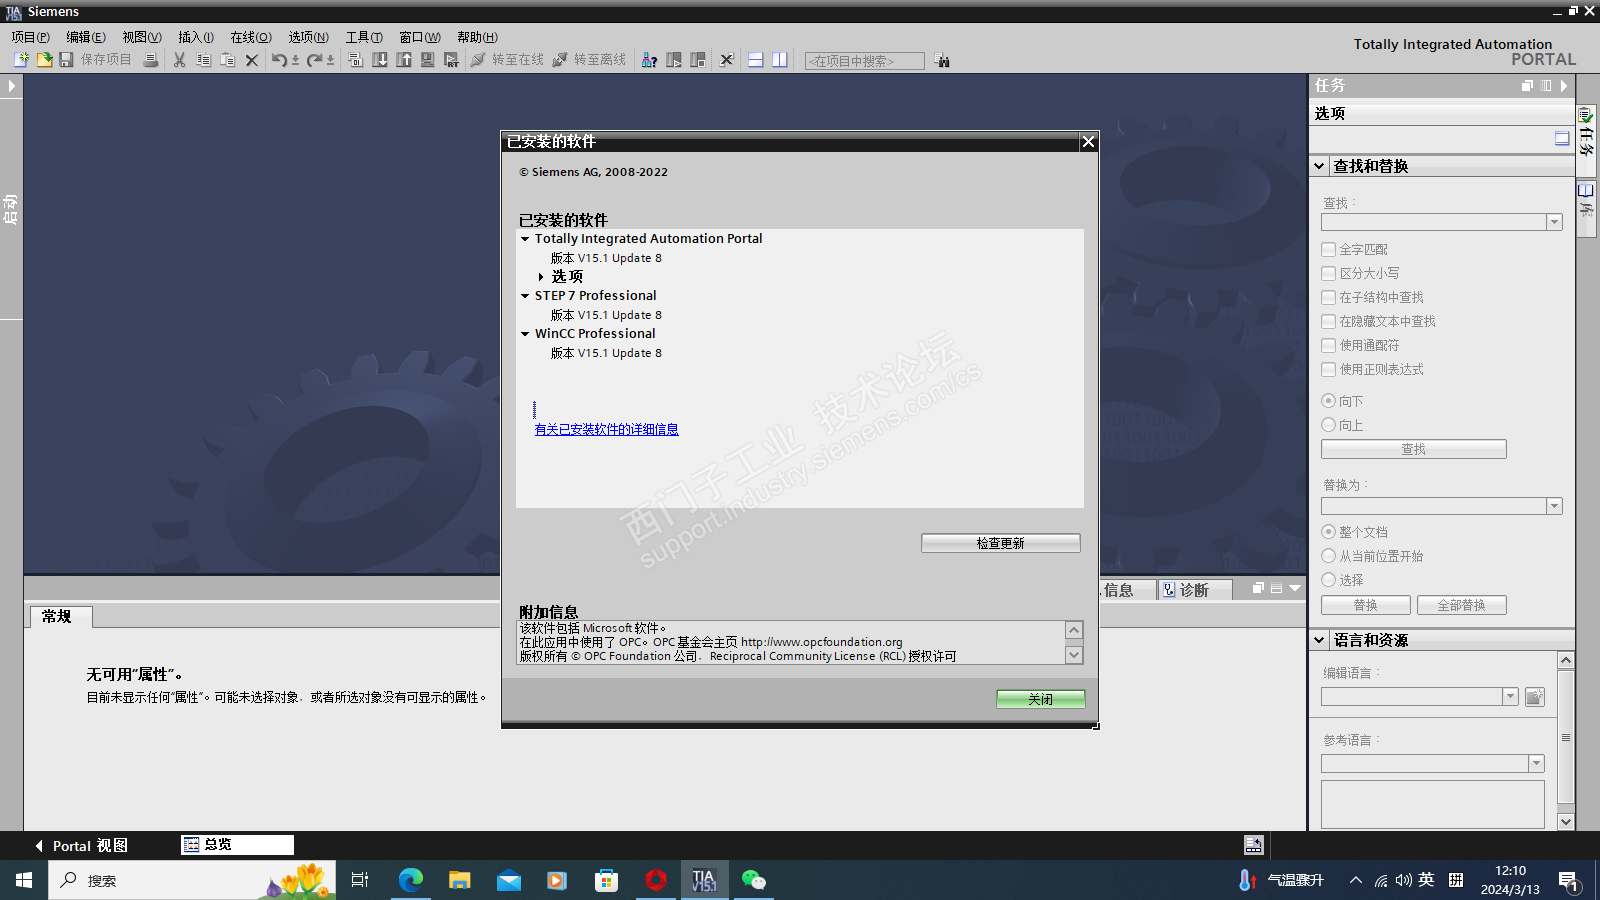Click the Stop CPU icon
The image size is (1600, 900).
tap(698, 60)
